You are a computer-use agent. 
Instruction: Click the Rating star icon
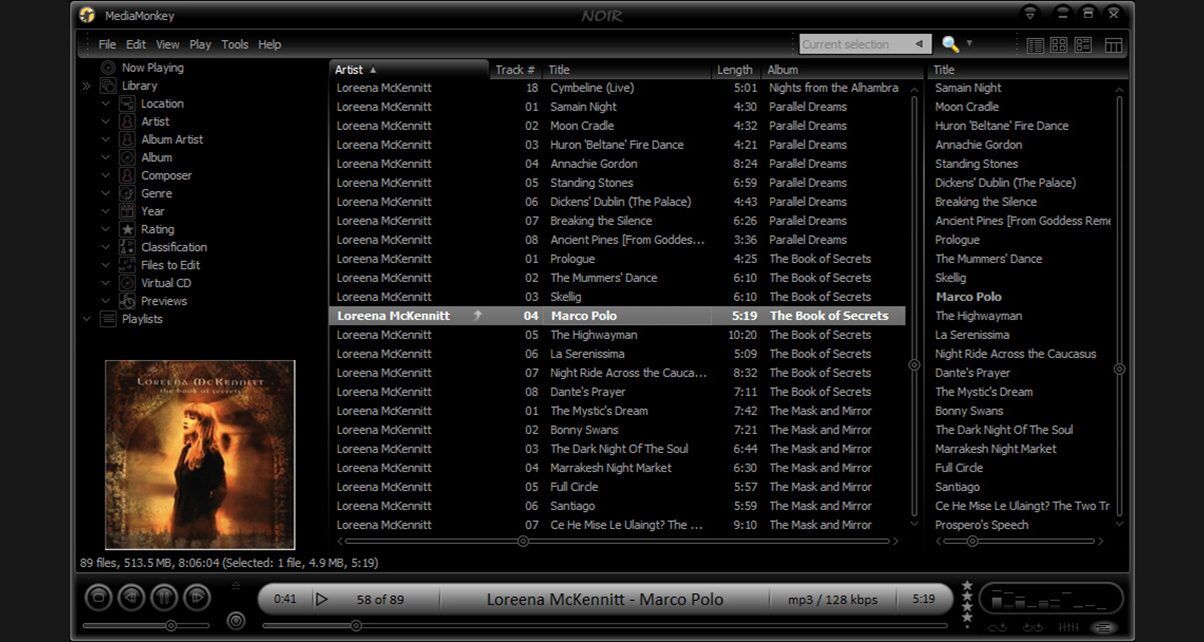tap(127, 230)
